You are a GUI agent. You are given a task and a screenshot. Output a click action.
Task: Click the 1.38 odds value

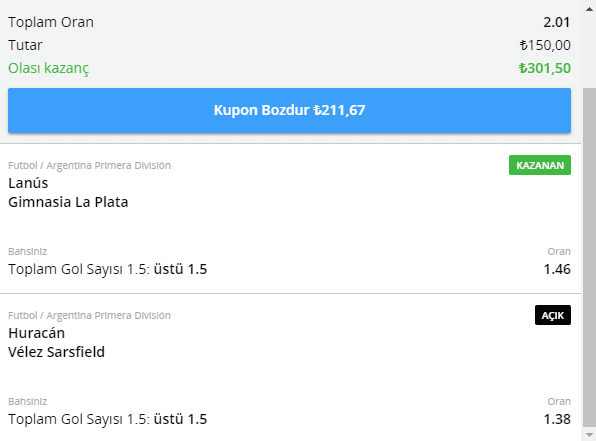click(x=557, y=419)
